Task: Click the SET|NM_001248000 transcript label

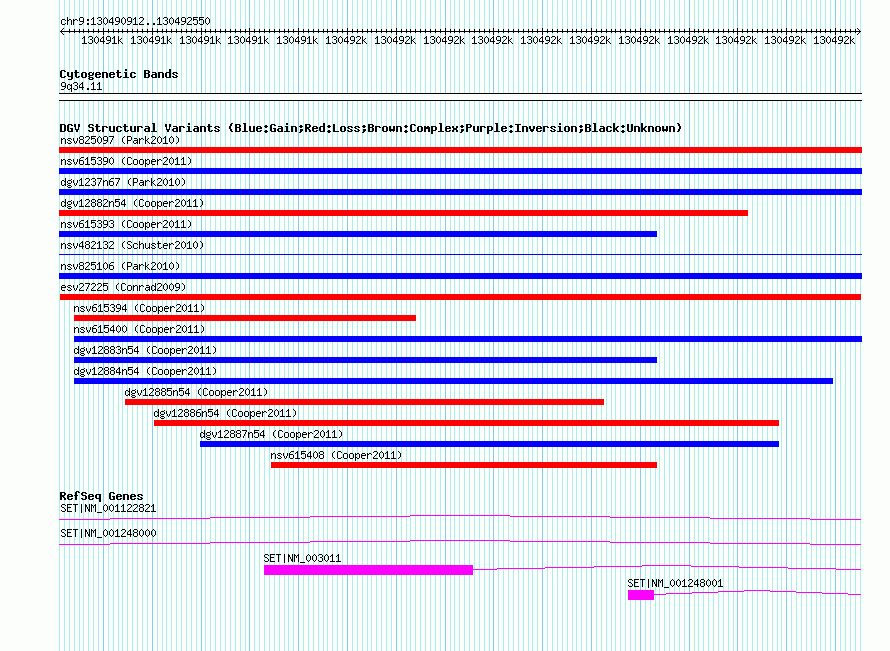Action: (108, 533)
